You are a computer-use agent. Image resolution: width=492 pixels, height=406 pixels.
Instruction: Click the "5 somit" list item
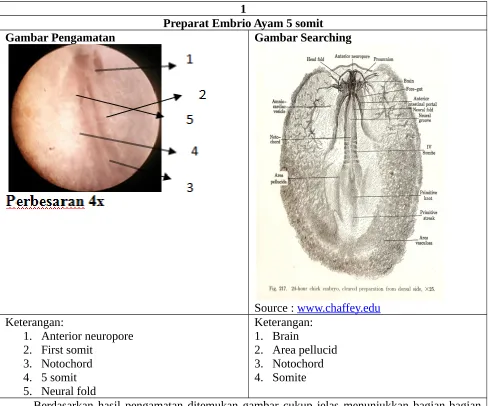pyautogui.click(x=59, y=377)
